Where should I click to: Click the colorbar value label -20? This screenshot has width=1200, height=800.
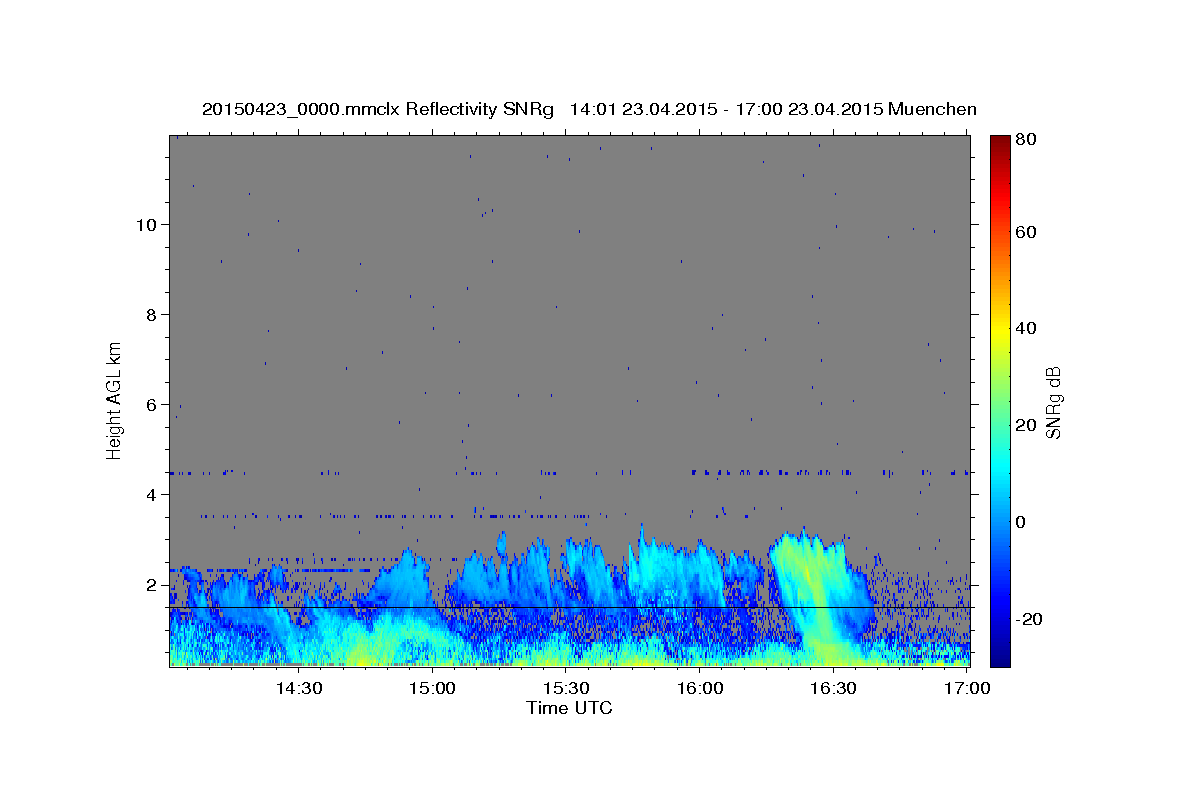click(1031, 619)
